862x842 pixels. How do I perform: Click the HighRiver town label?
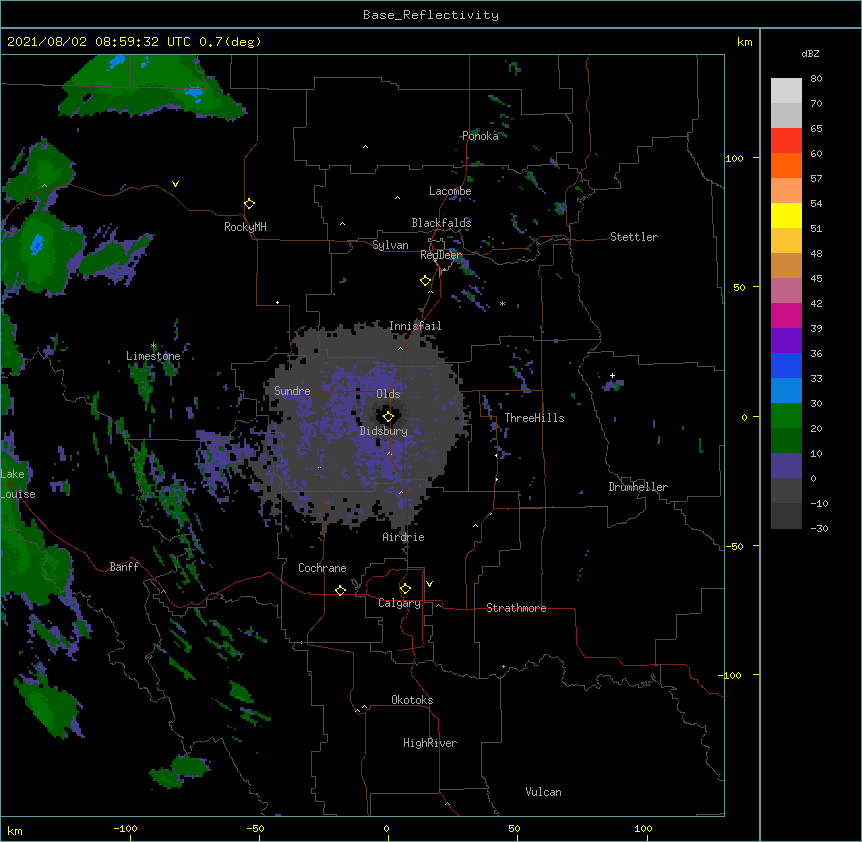click(430, 743)
